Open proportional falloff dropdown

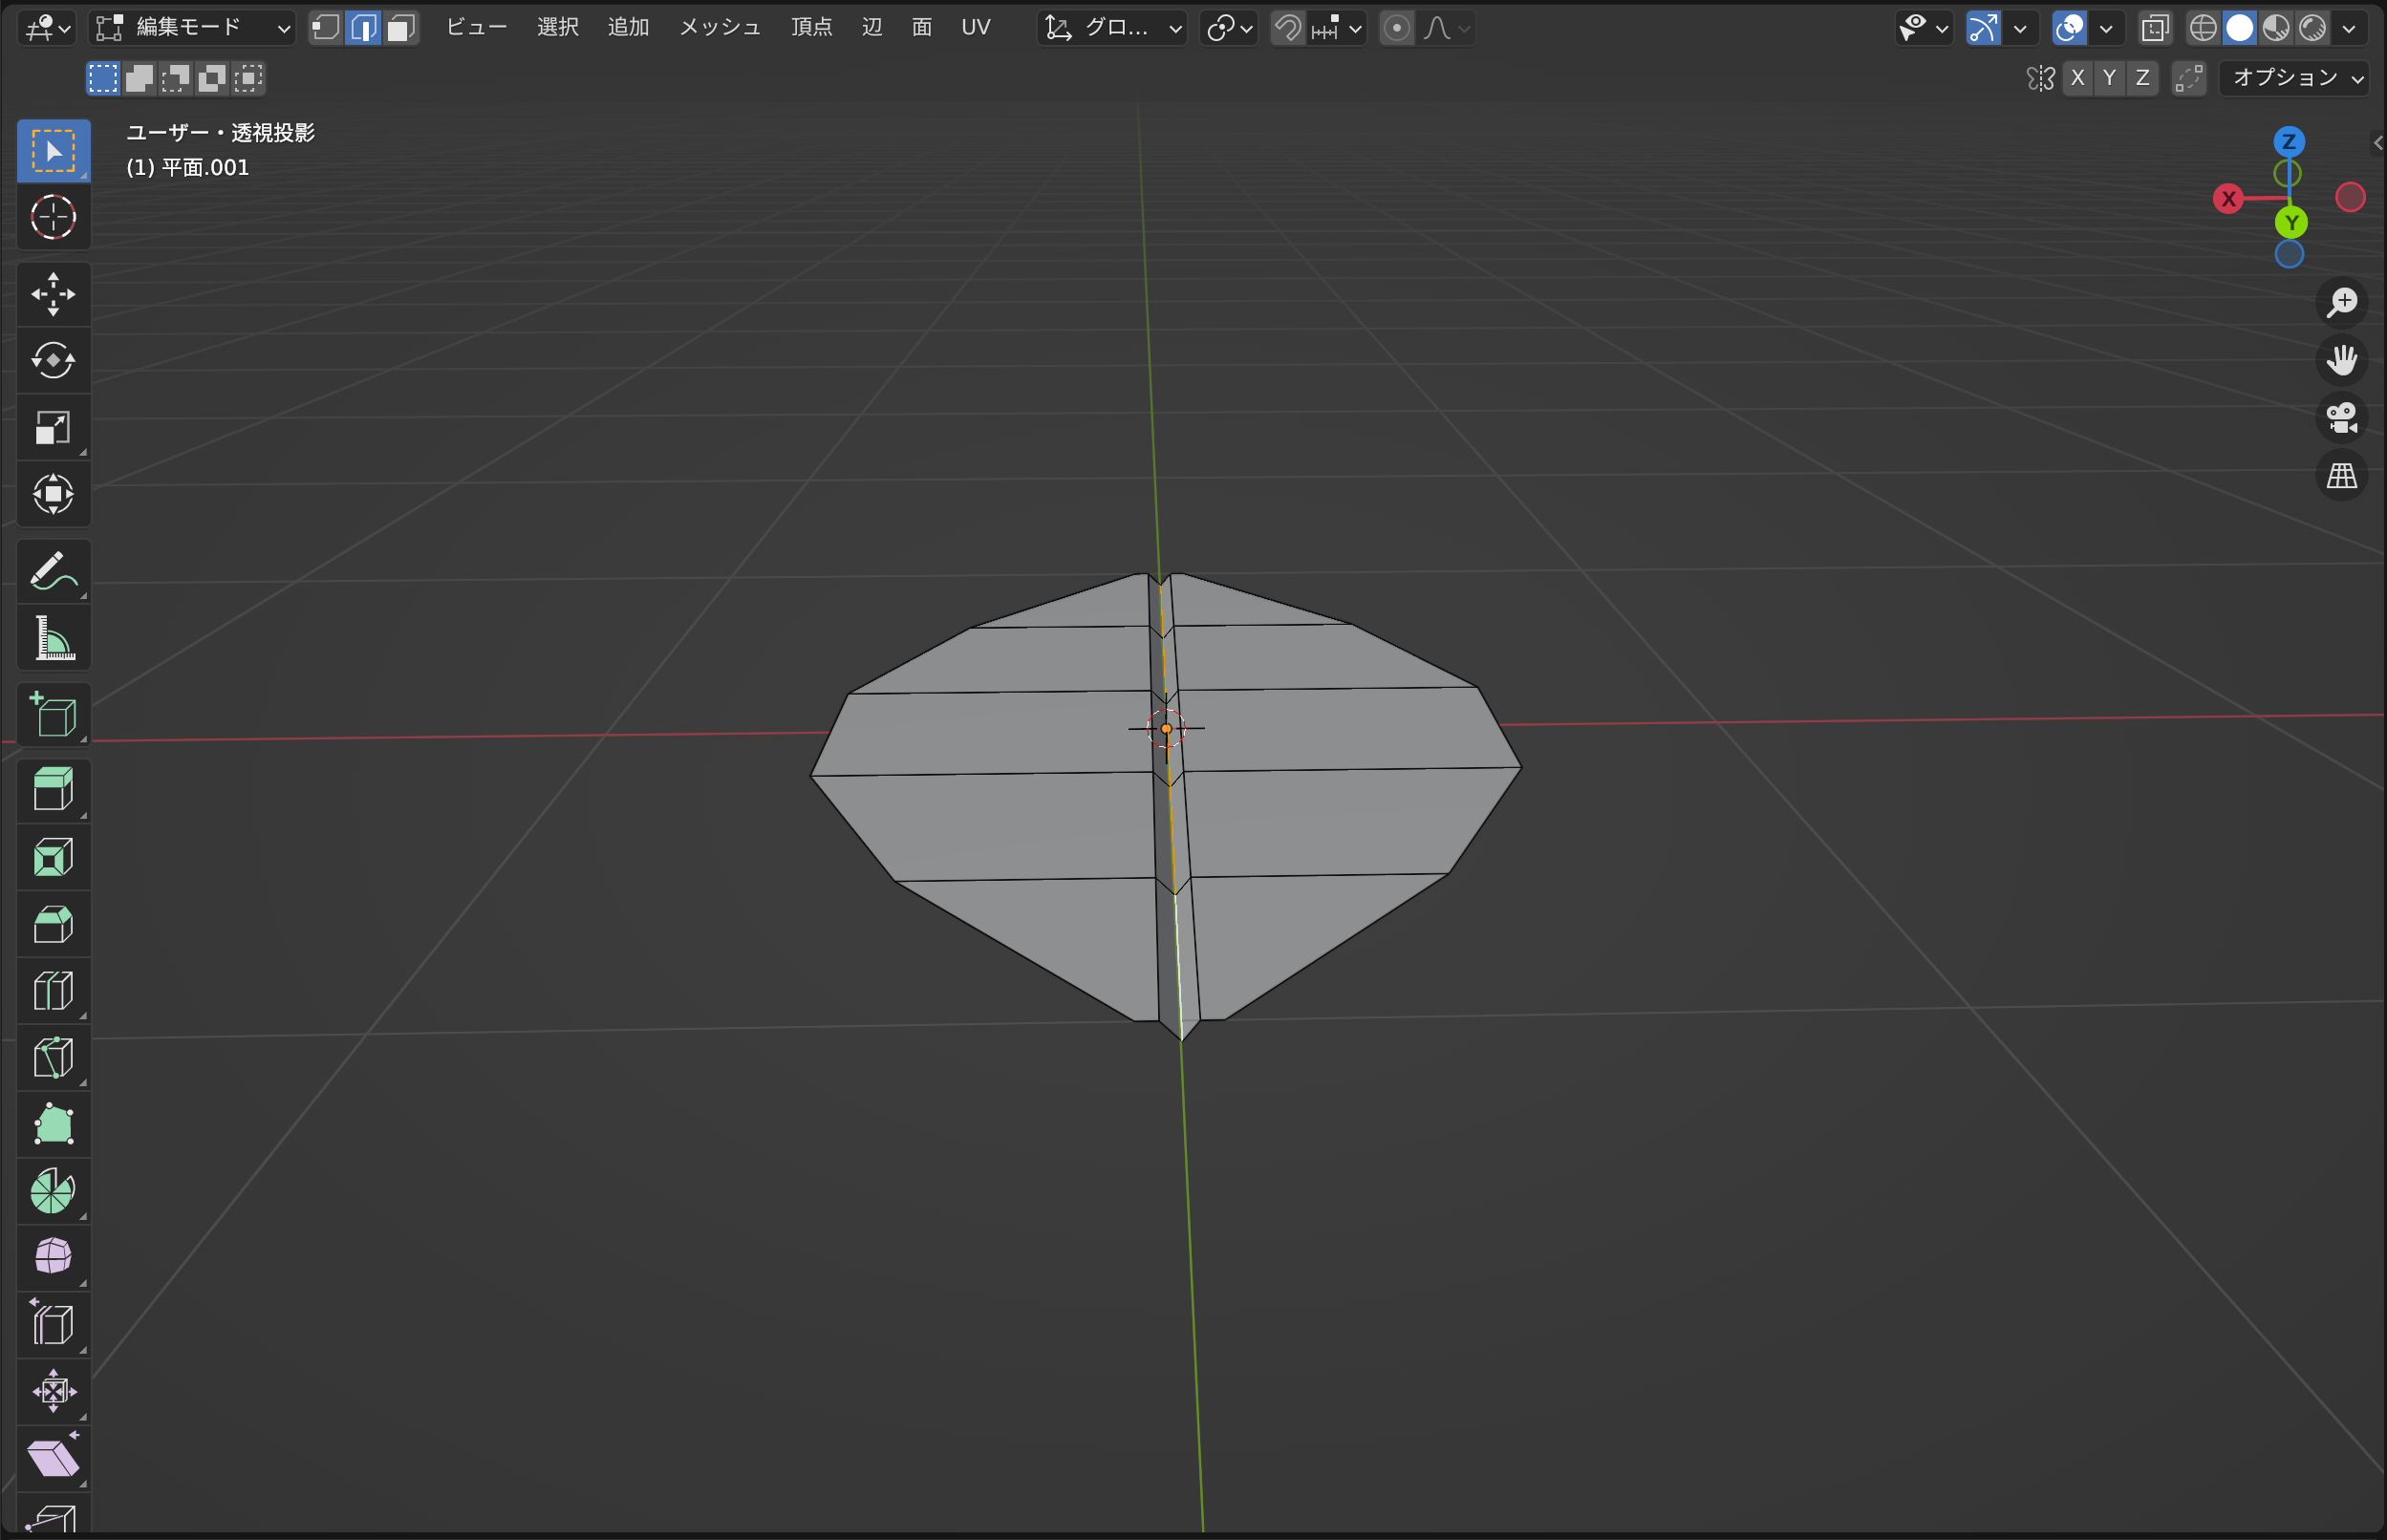click(x=1446, y=28)
